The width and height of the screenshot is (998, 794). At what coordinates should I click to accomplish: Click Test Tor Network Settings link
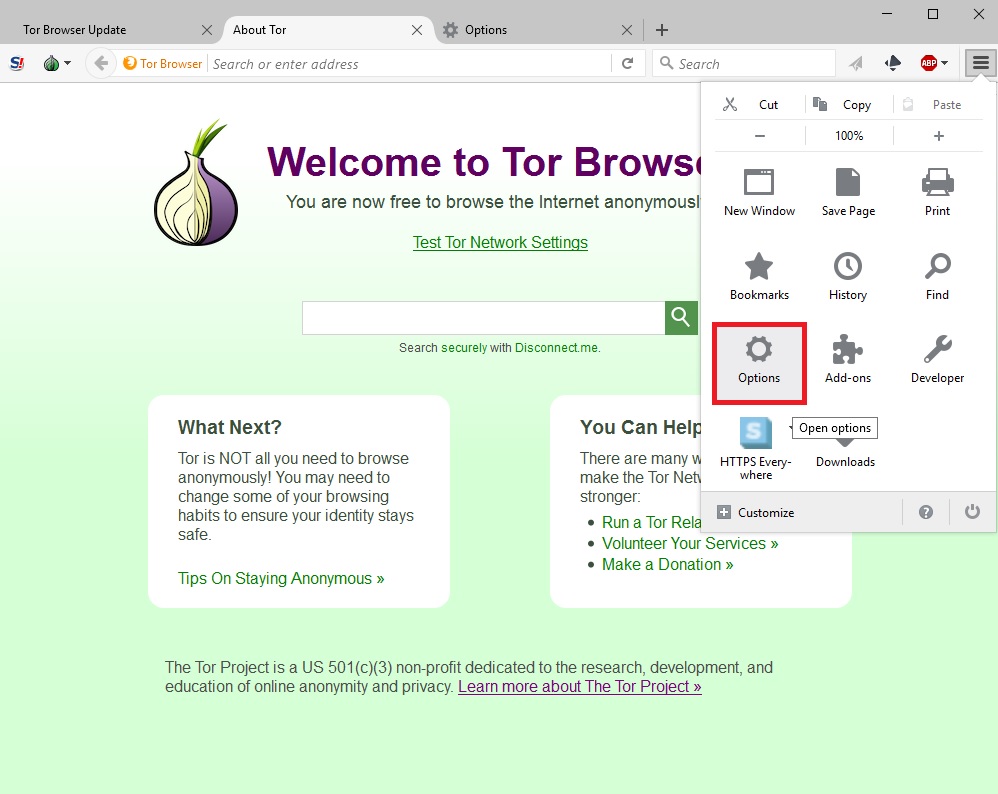pyautogui.click(x=500, y=243)
